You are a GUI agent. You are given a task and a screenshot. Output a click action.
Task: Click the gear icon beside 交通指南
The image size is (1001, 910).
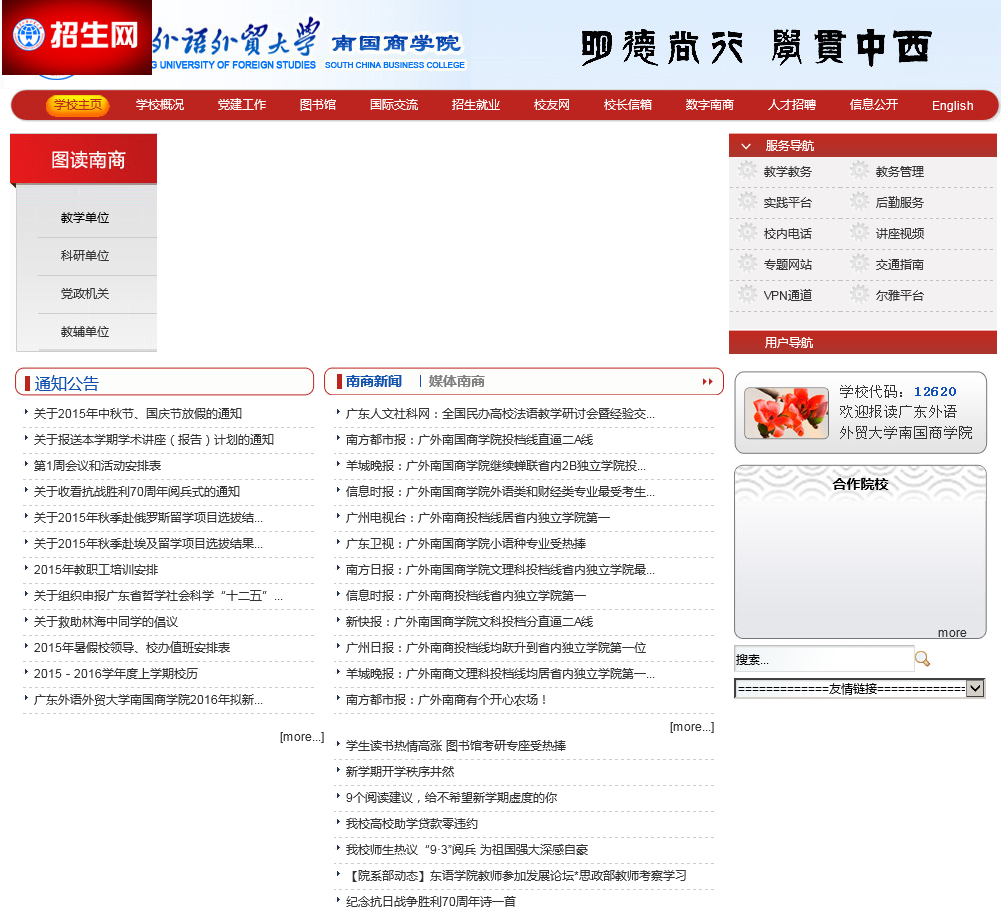[859, 263]
